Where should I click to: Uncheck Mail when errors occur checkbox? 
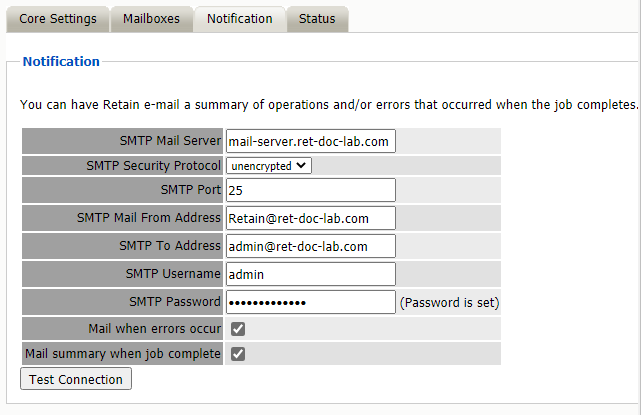point(238,329)
